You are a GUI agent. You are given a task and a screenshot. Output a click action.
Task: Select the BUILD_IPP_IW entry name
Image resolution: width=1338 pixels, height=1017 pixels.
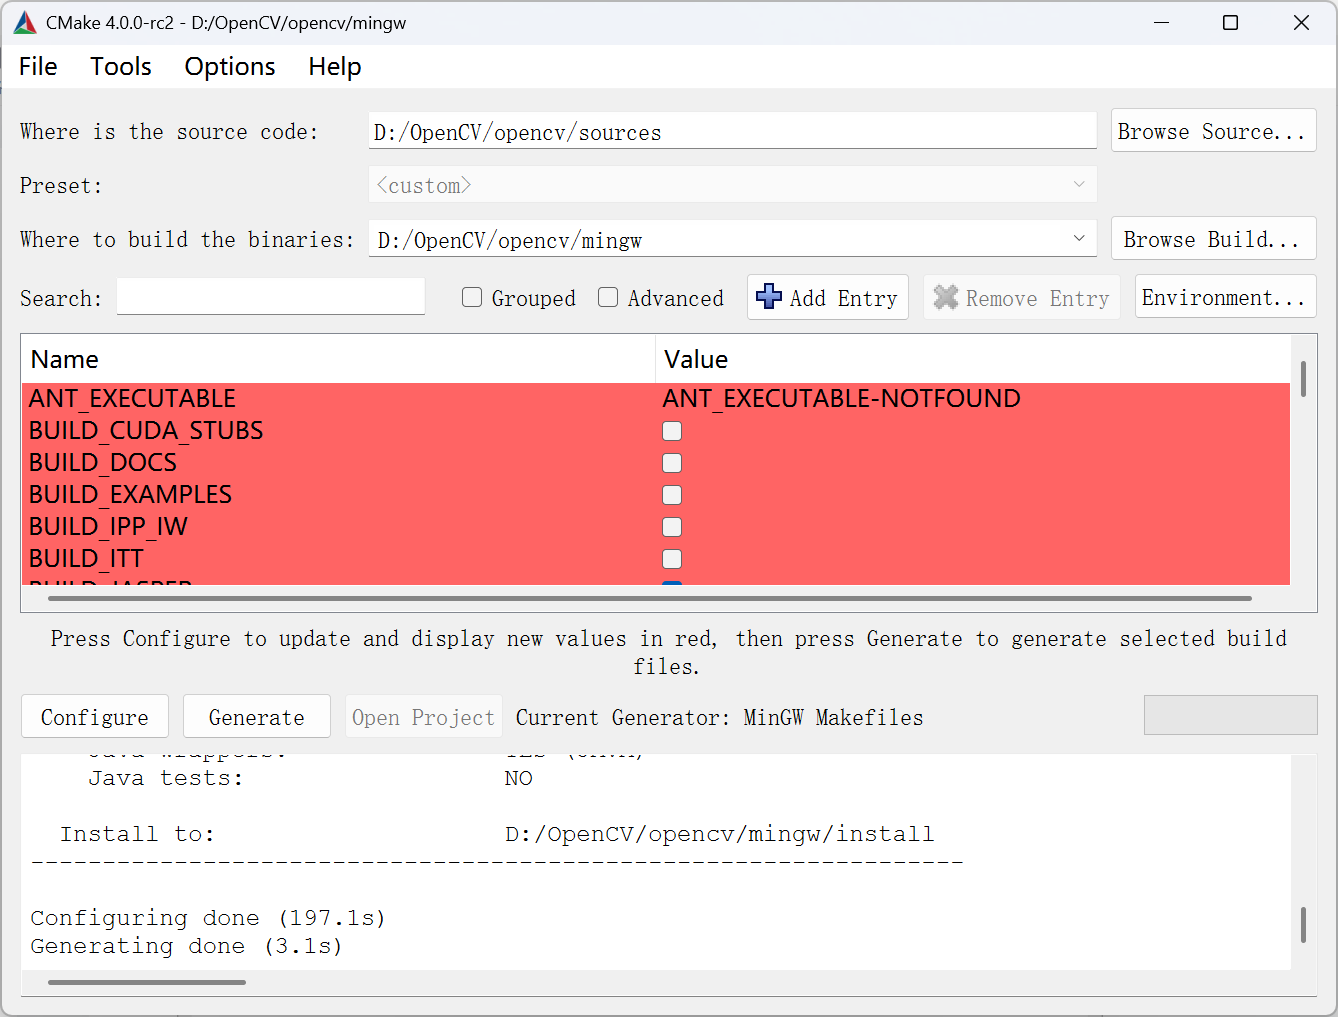tap(108, 526)
